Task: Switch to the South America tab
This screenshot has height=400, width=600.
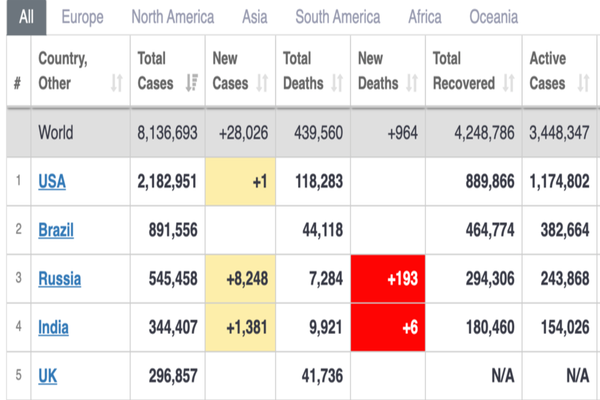Action: coord(337,17)
